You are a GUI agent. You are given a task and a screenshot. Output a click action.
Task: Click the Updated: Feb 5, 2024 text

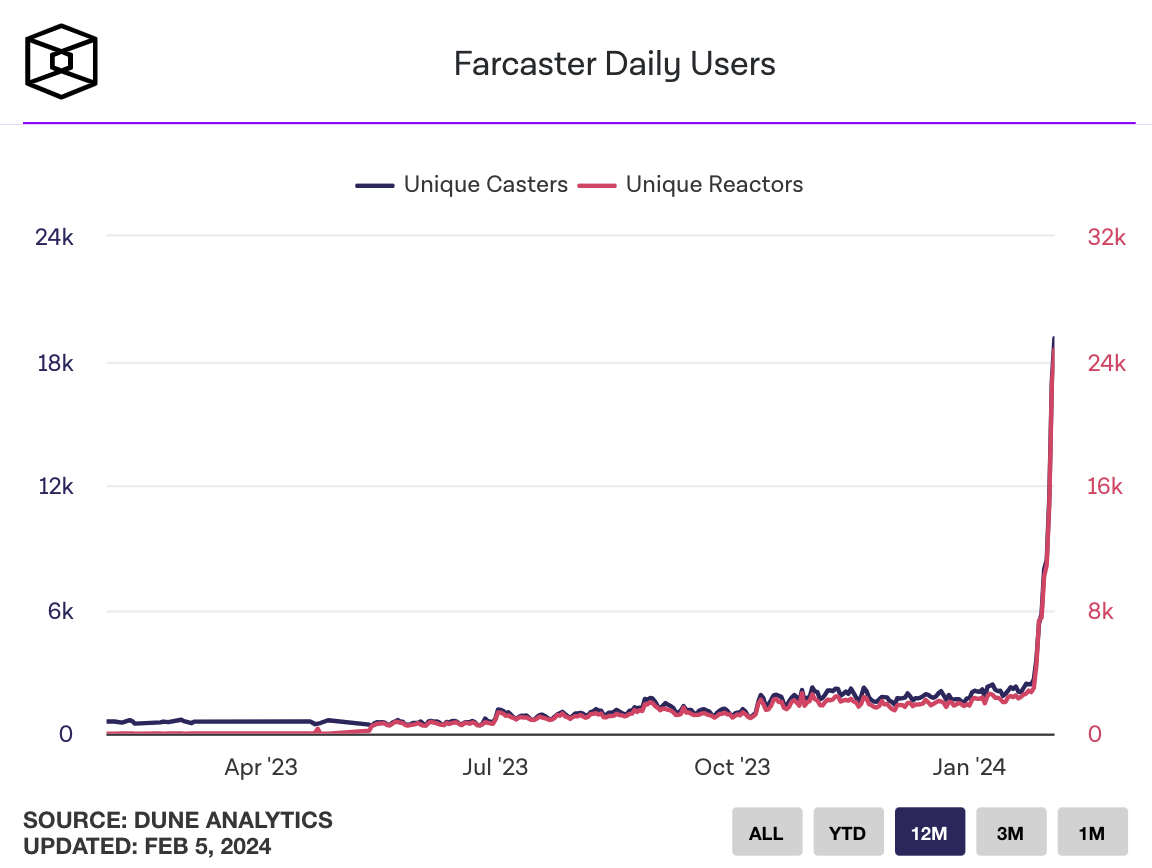point(147,846)
